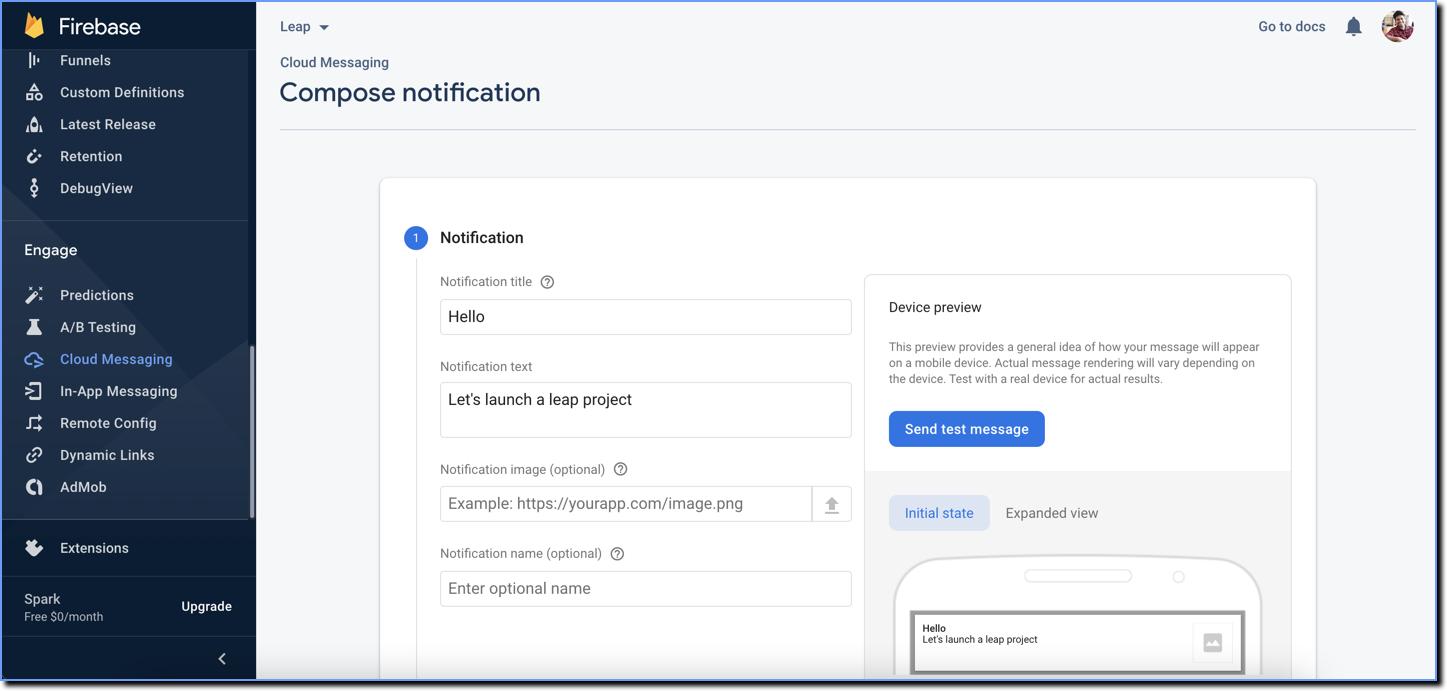Viewport: 1447px width, 691px height.
Task: Switch to Expanded view tab
Action: click(x=1052, y=513)
